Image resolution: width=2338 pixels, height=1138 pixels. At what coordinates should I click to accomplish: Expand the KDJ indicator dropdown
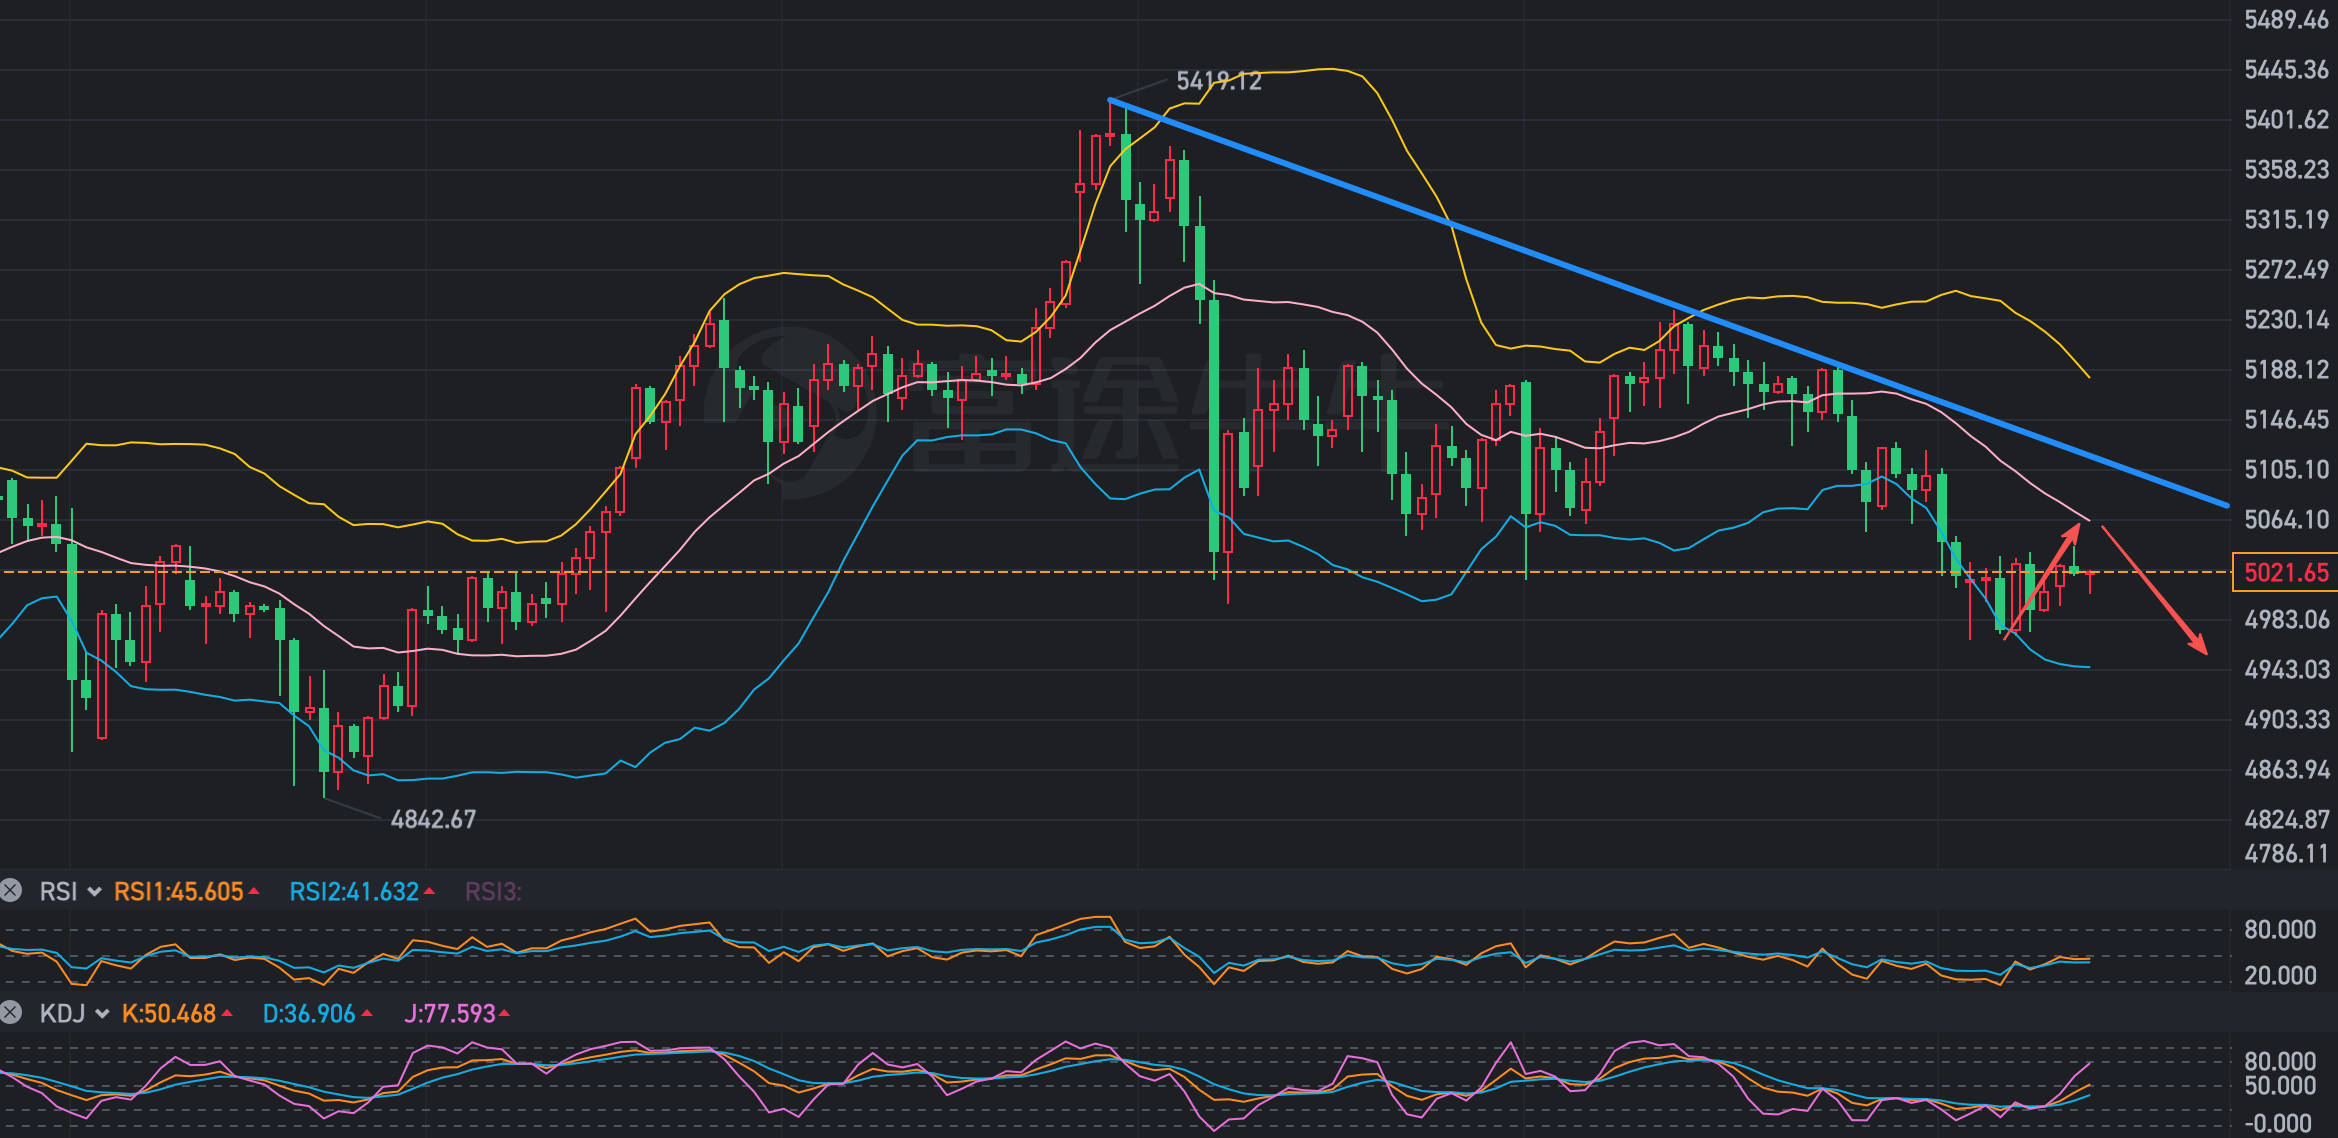101,1014
